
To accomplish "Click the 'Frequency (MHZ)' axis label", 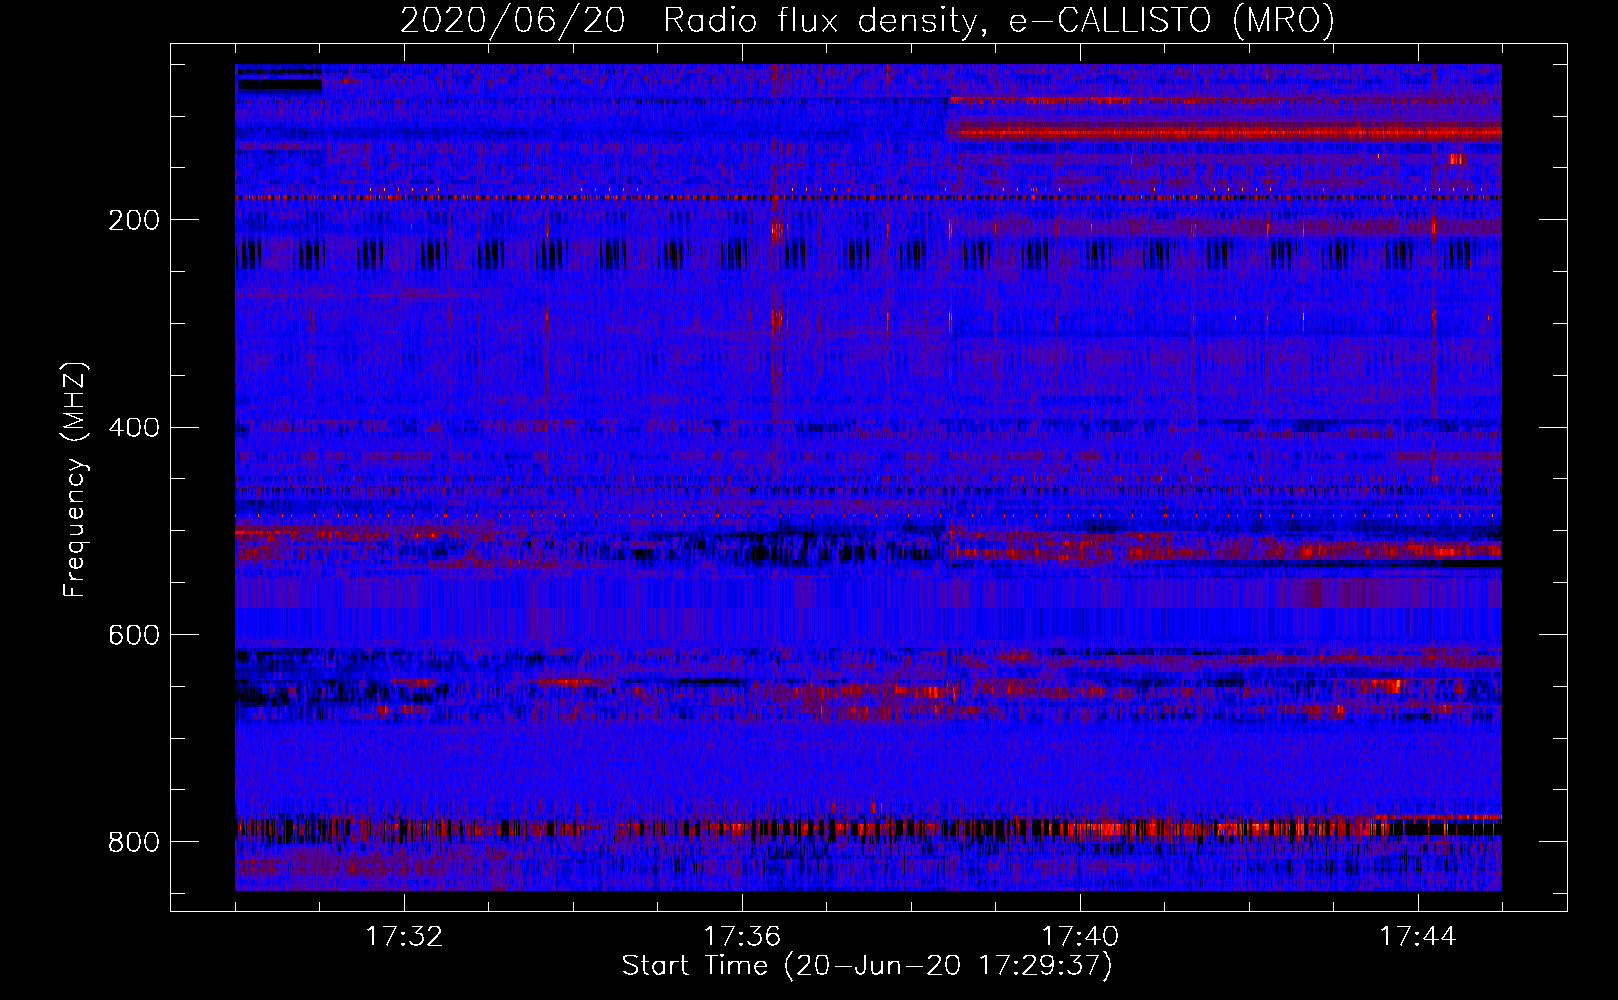I will point(75,478).
